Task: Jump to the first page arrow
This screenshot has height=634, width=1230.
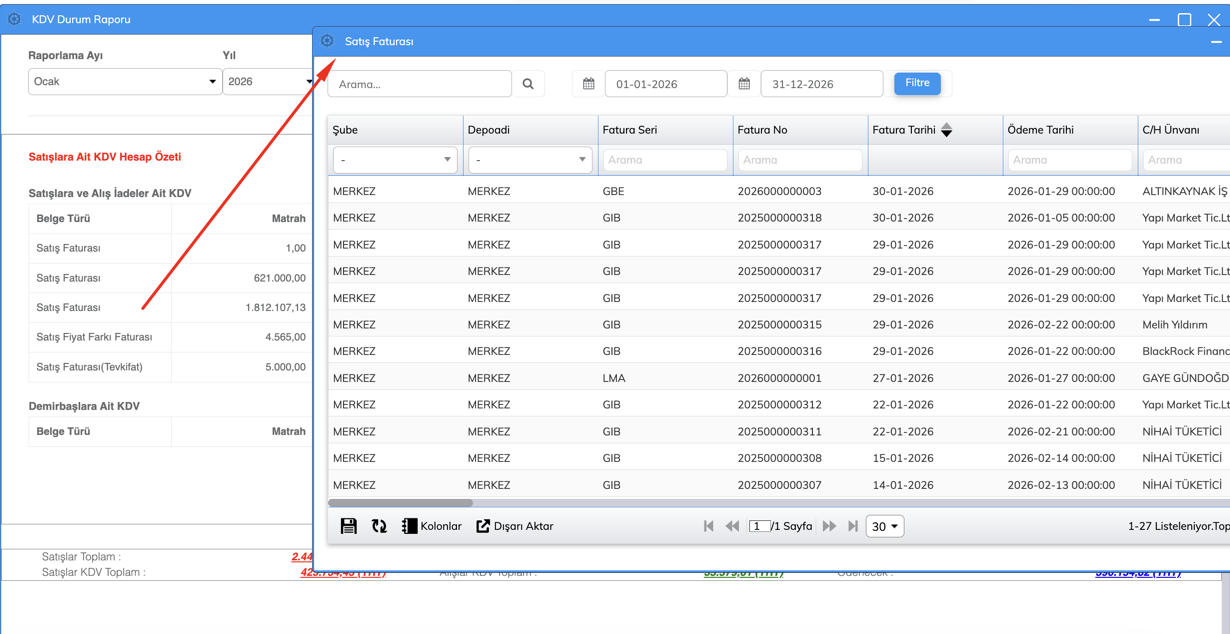Action: pyautogui.click(x=708, y=526)
